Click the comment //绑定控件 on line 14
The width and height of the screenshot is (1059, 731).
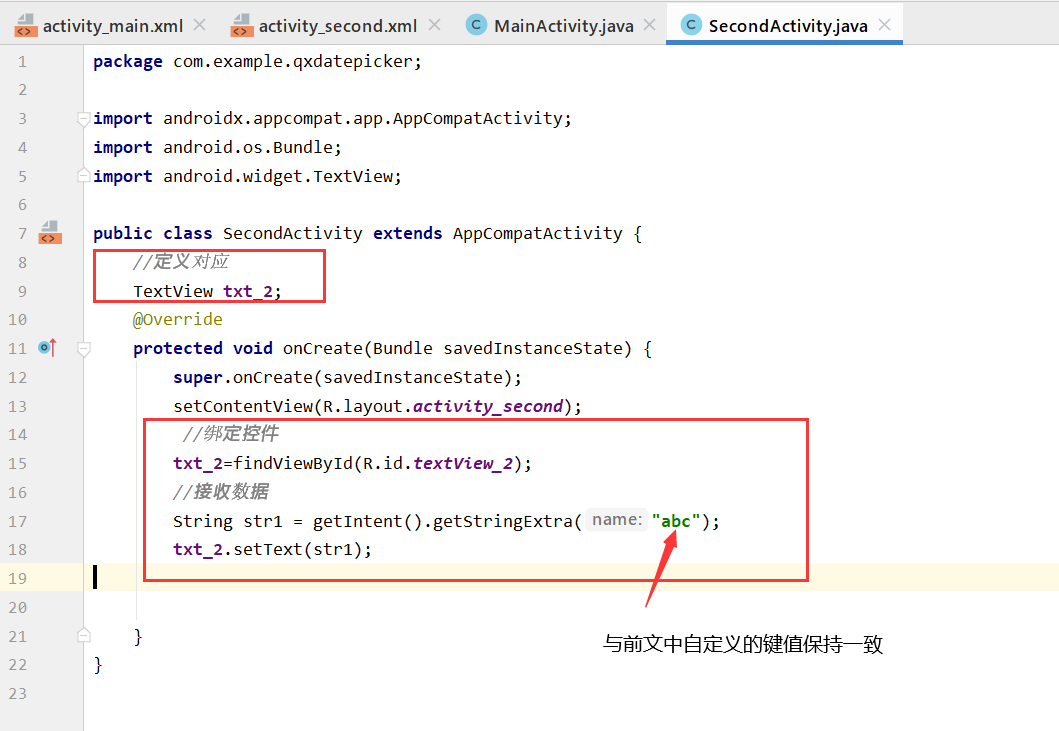tap(231, 434)
